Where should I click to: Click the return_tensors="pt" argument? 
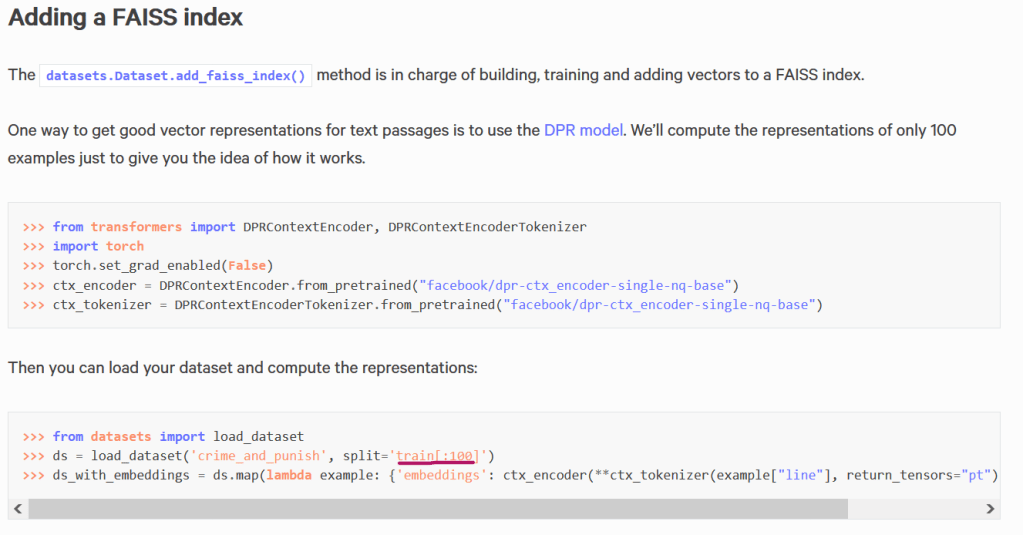coord(920,475)
